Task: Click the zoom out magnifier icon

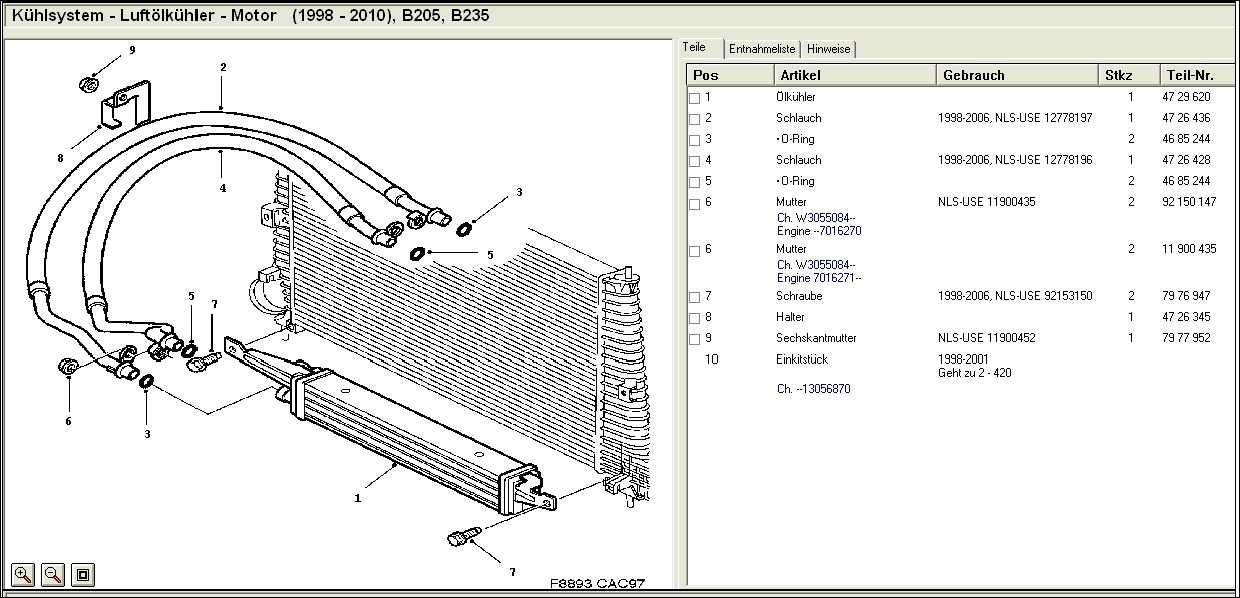Action: 53,574
